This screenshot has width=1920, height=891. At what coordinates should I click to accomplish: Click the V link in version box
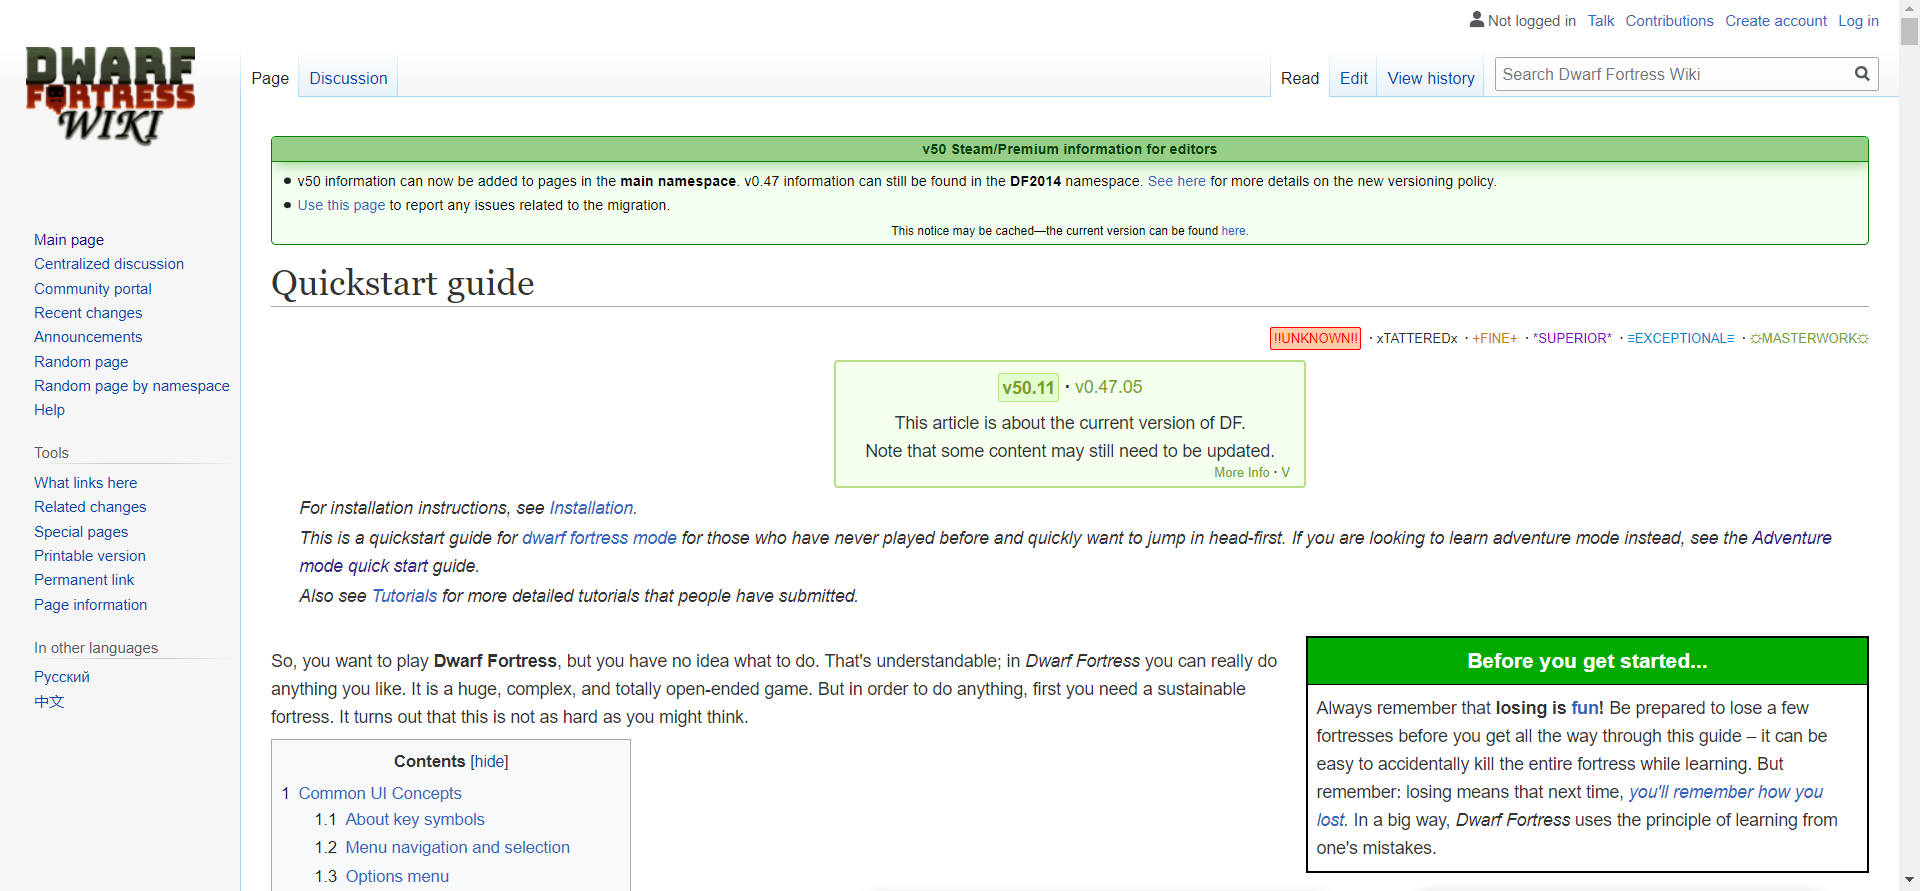click(x=1285, y=473)
